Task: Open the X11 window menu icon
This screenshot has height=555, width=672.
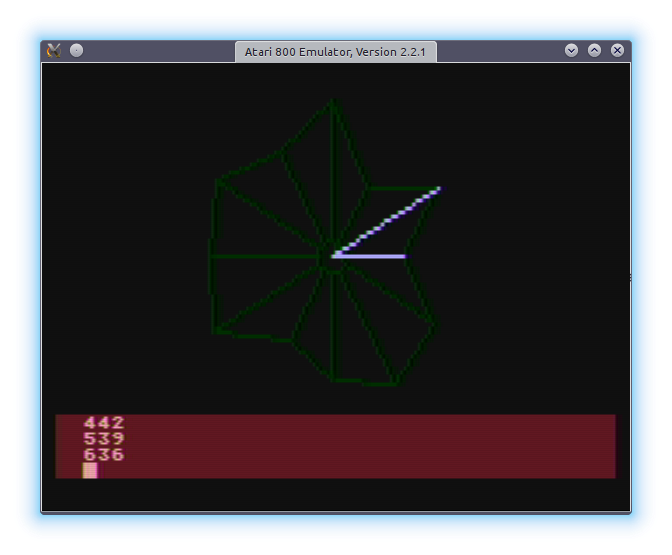Action: (54, 51)
